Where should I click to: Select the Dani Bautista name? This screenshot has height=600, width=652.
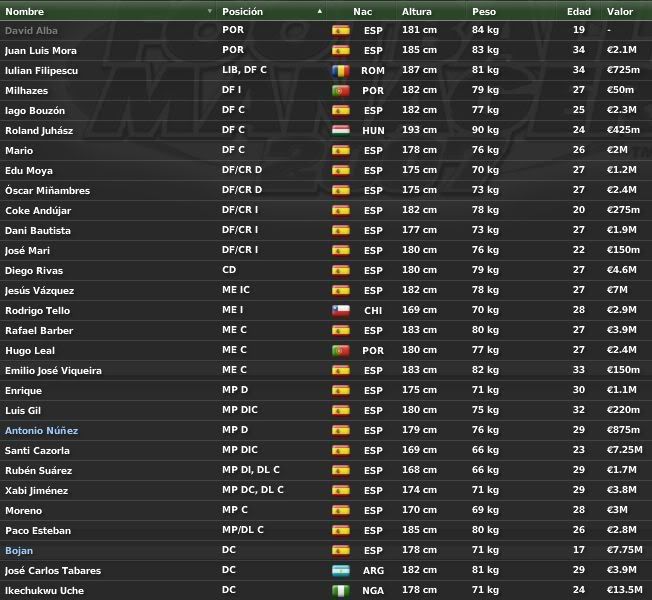click(x=38, y=230)
